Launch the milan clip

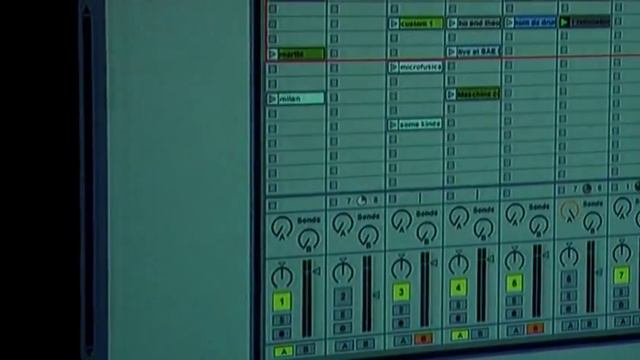tap(273, 98)
